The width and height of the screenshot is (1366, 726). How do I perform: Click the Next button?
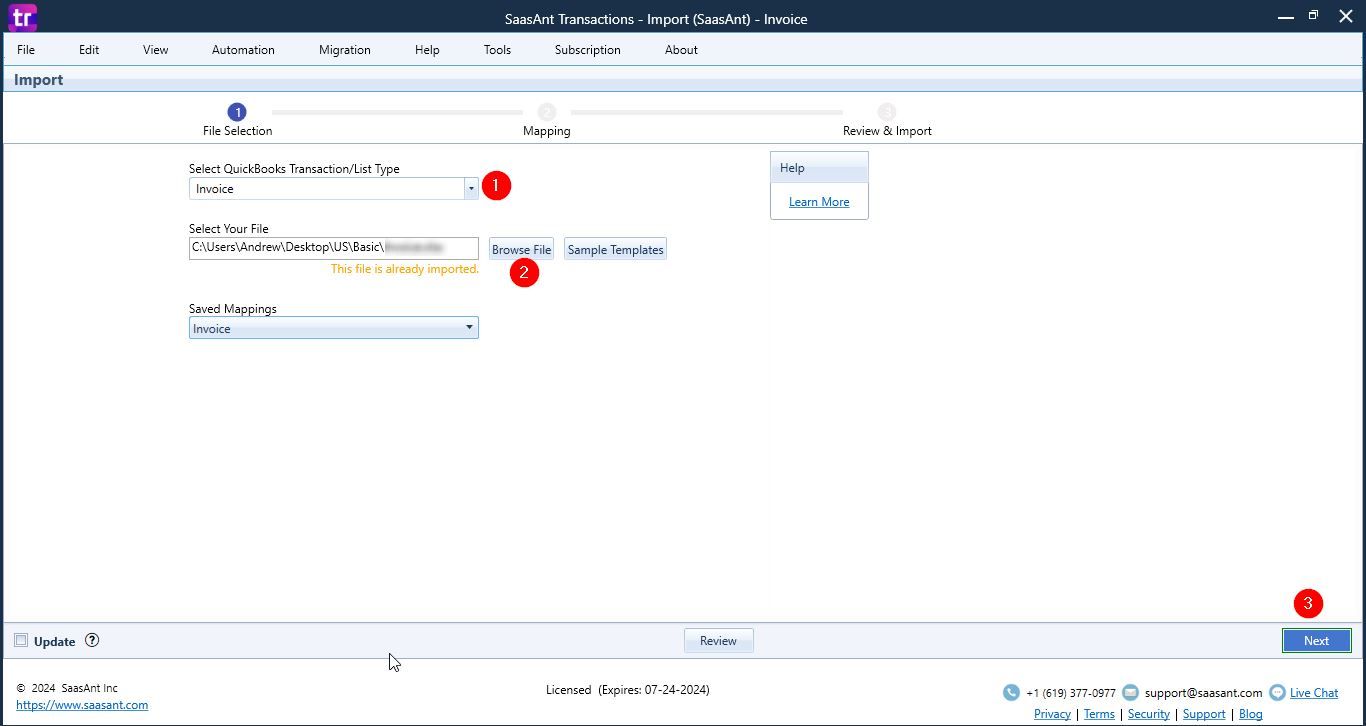coord(1316,640)
